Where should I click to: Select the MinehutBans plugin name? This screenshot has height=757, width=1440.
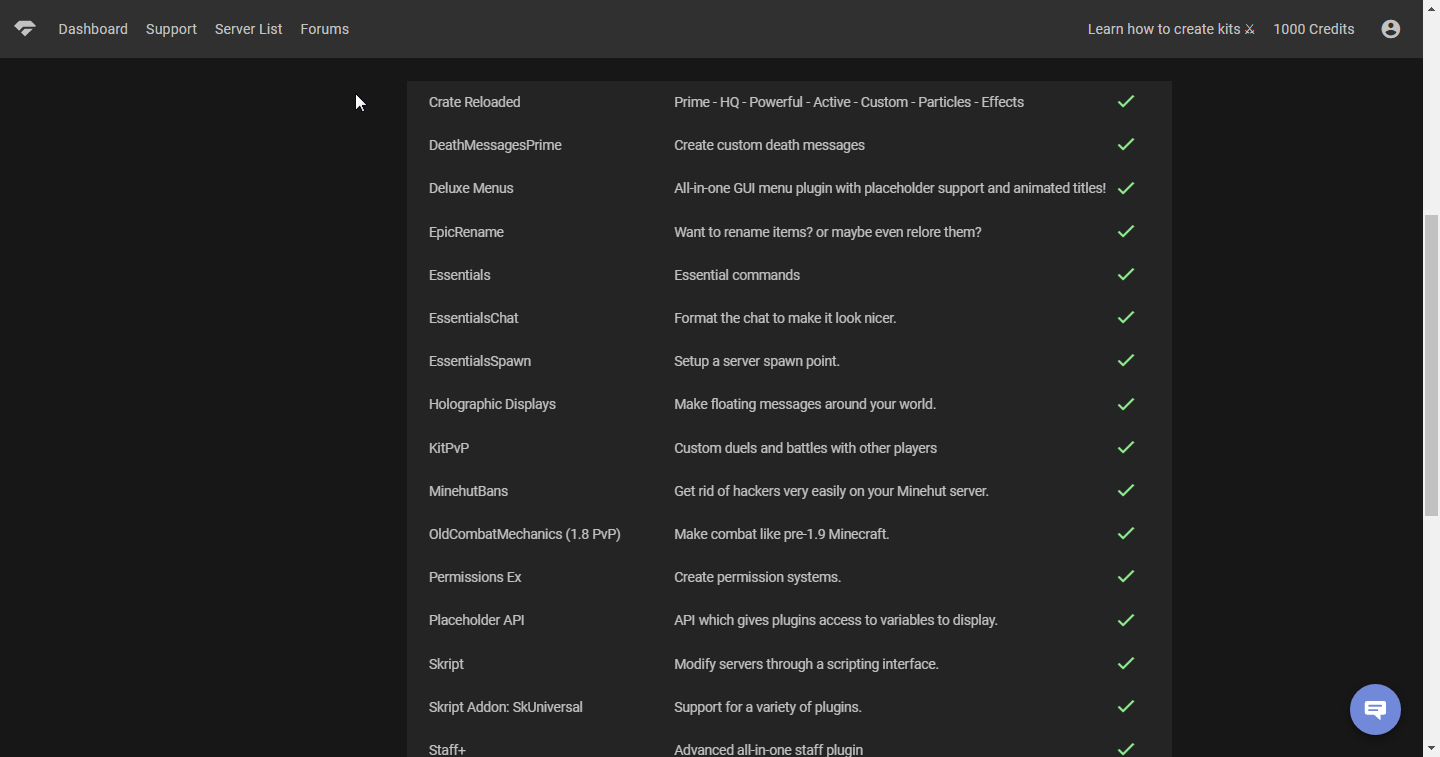click(x=468, y=491)
